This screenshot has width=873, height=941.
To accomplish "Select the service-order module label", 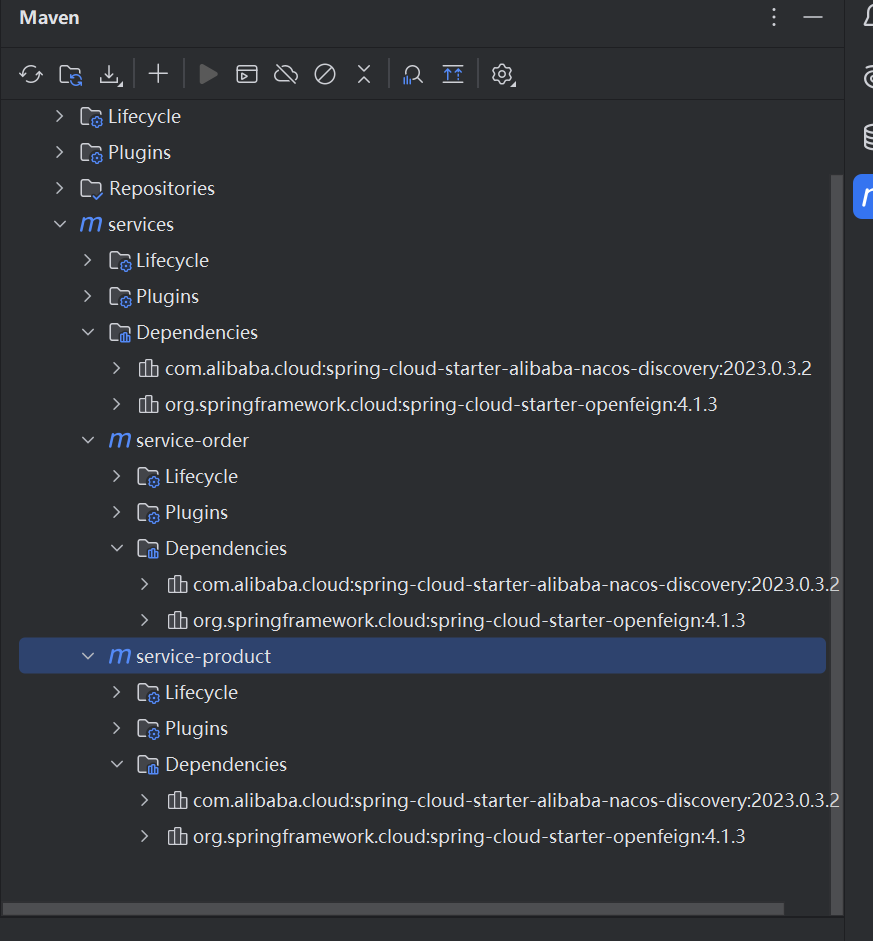I will (192, 440).
